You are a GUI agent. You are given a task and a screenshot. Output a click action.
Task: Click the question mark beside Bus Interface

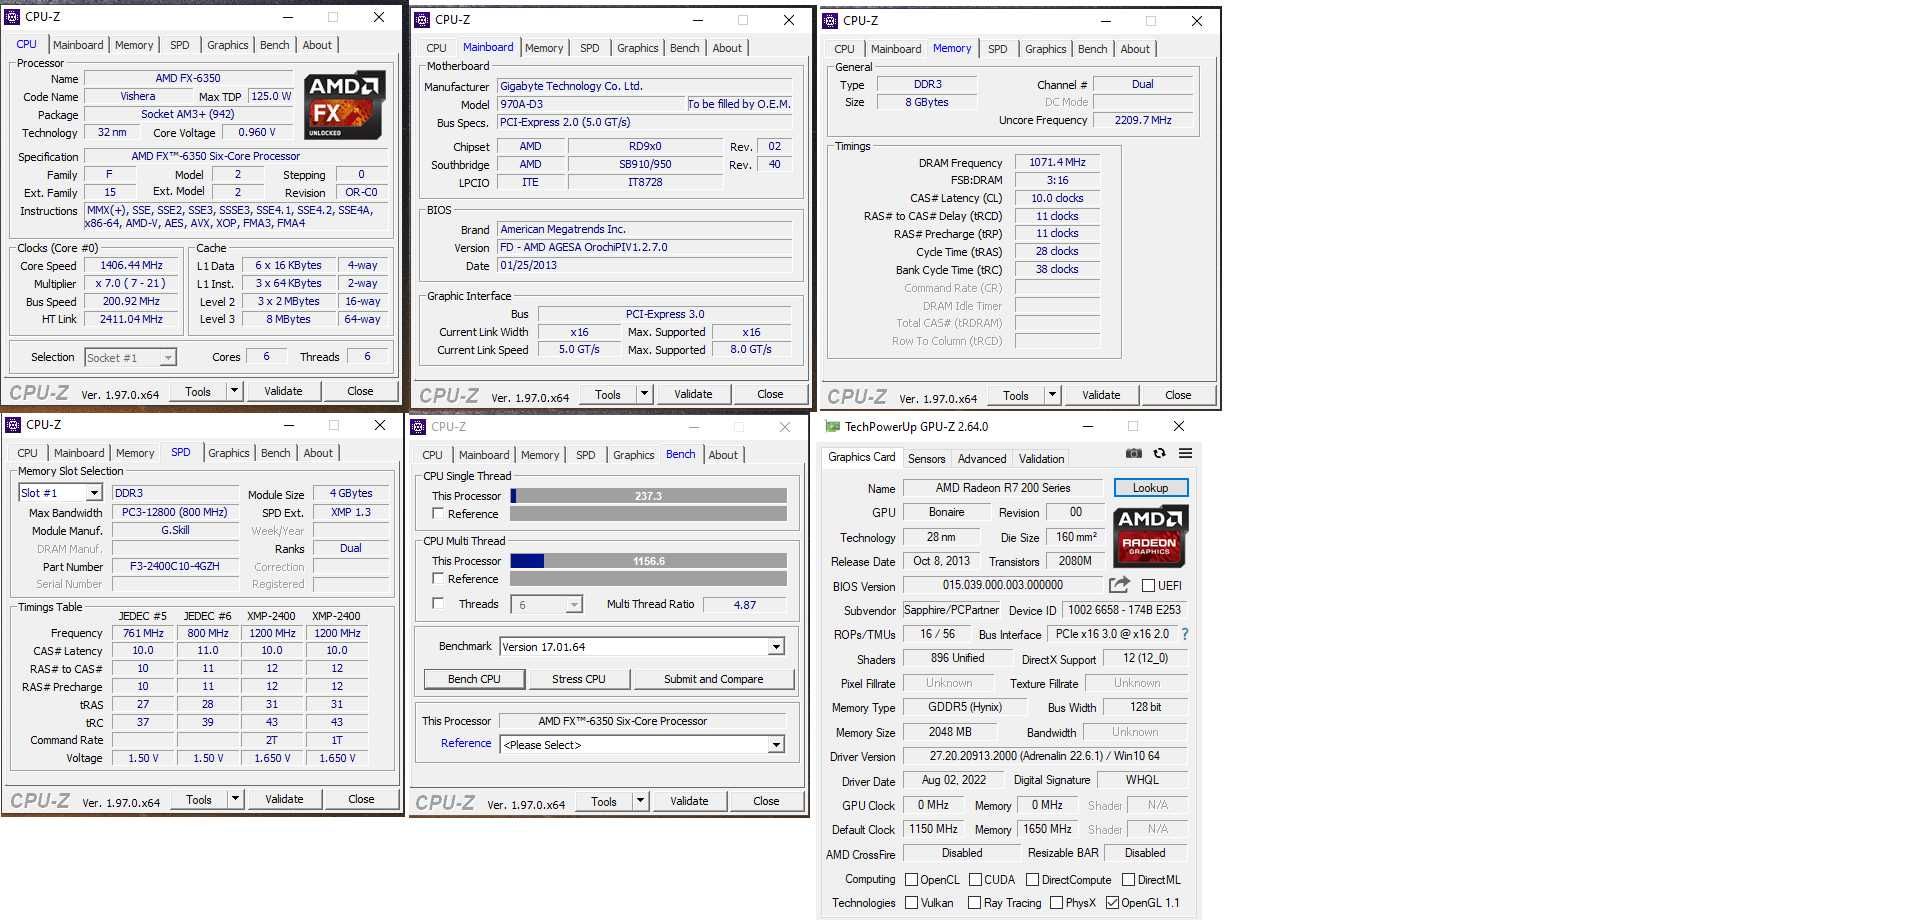(x=1185, y=634)
